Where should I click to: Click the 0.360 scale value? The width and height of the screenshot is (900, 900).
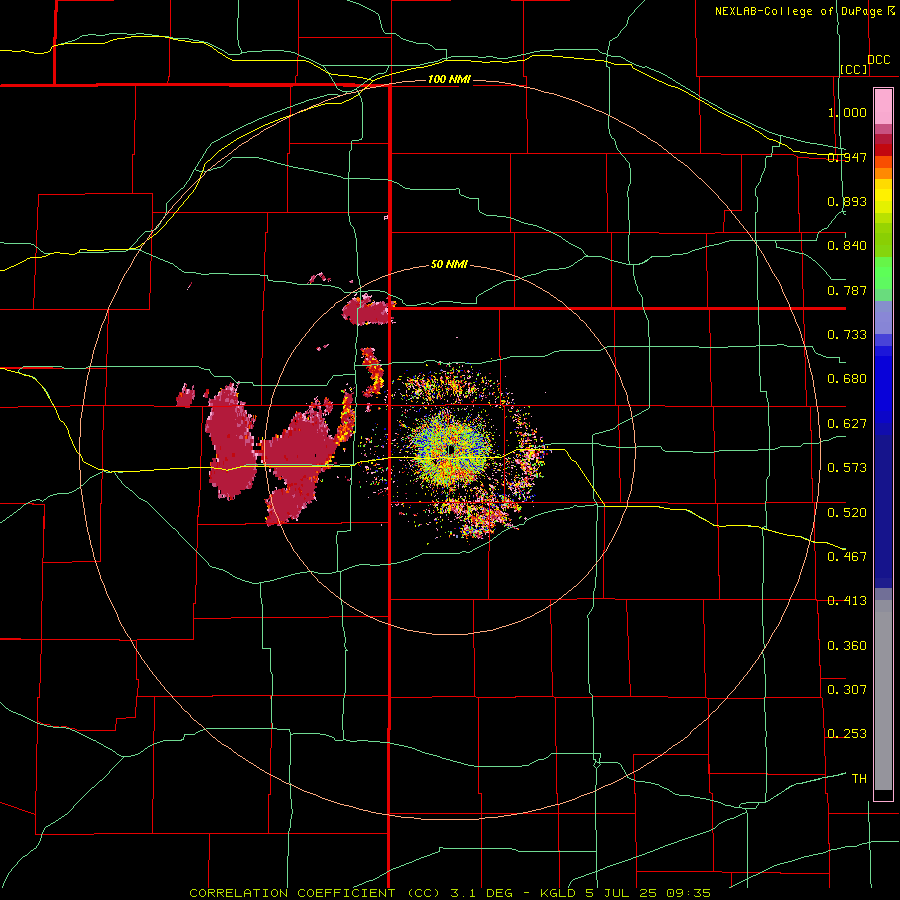point(847,646)
